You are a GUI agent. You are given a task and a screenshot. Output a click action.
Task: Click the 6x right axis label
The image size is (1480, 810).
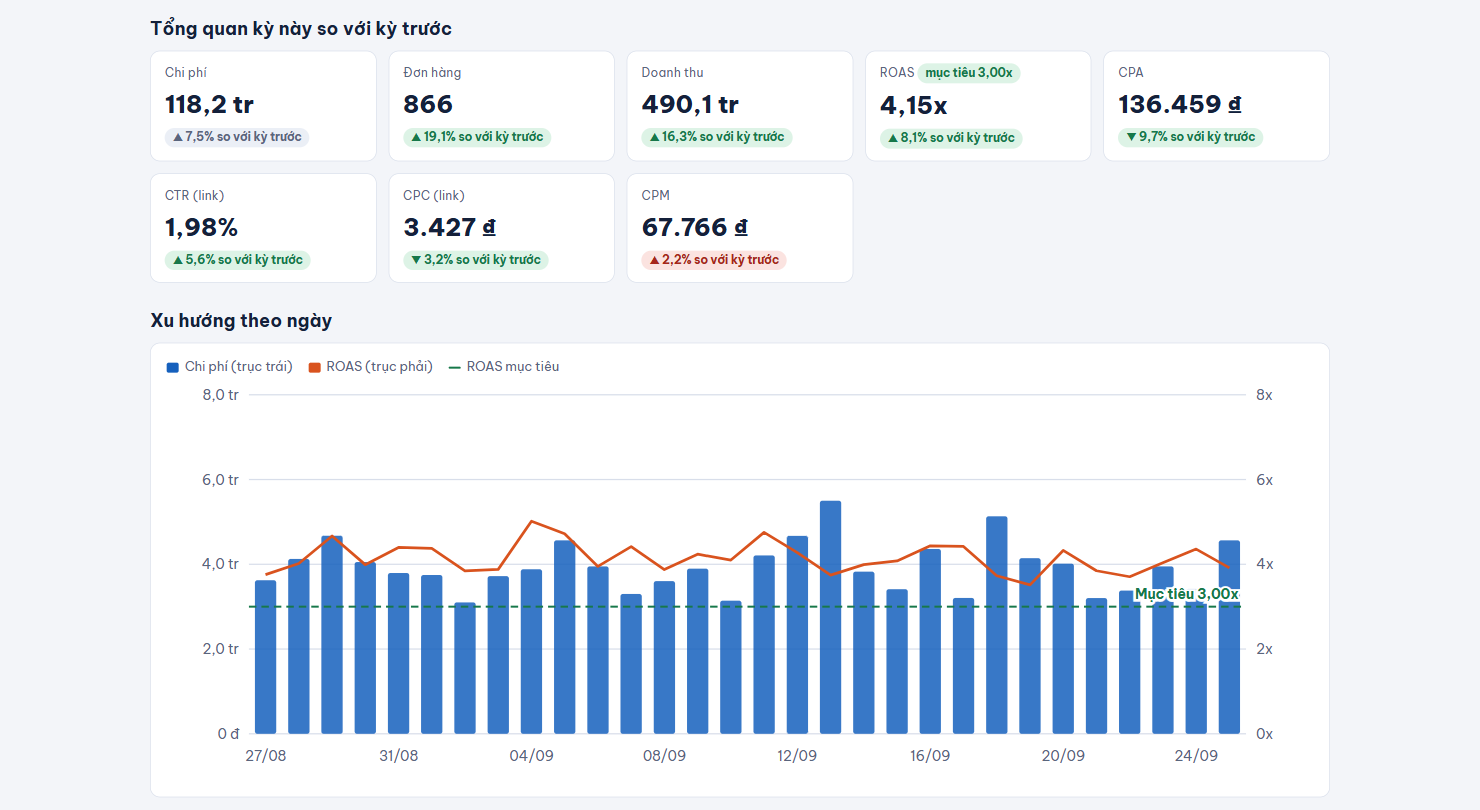[x=1265, y=480]
